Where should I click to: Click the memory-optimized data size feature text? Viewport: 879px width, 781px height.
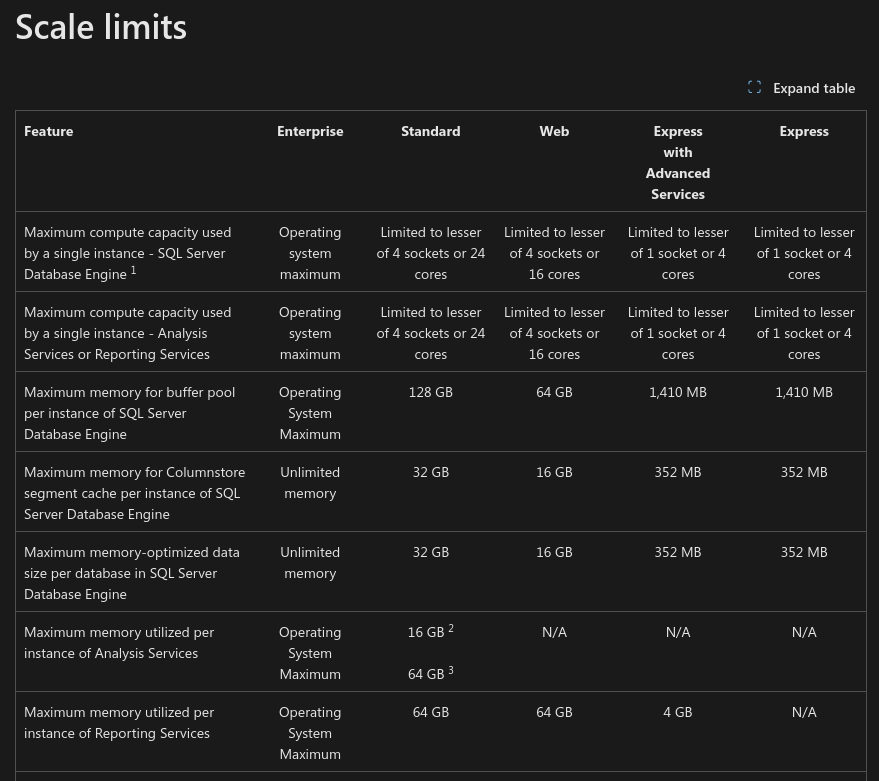pos(132,573)
